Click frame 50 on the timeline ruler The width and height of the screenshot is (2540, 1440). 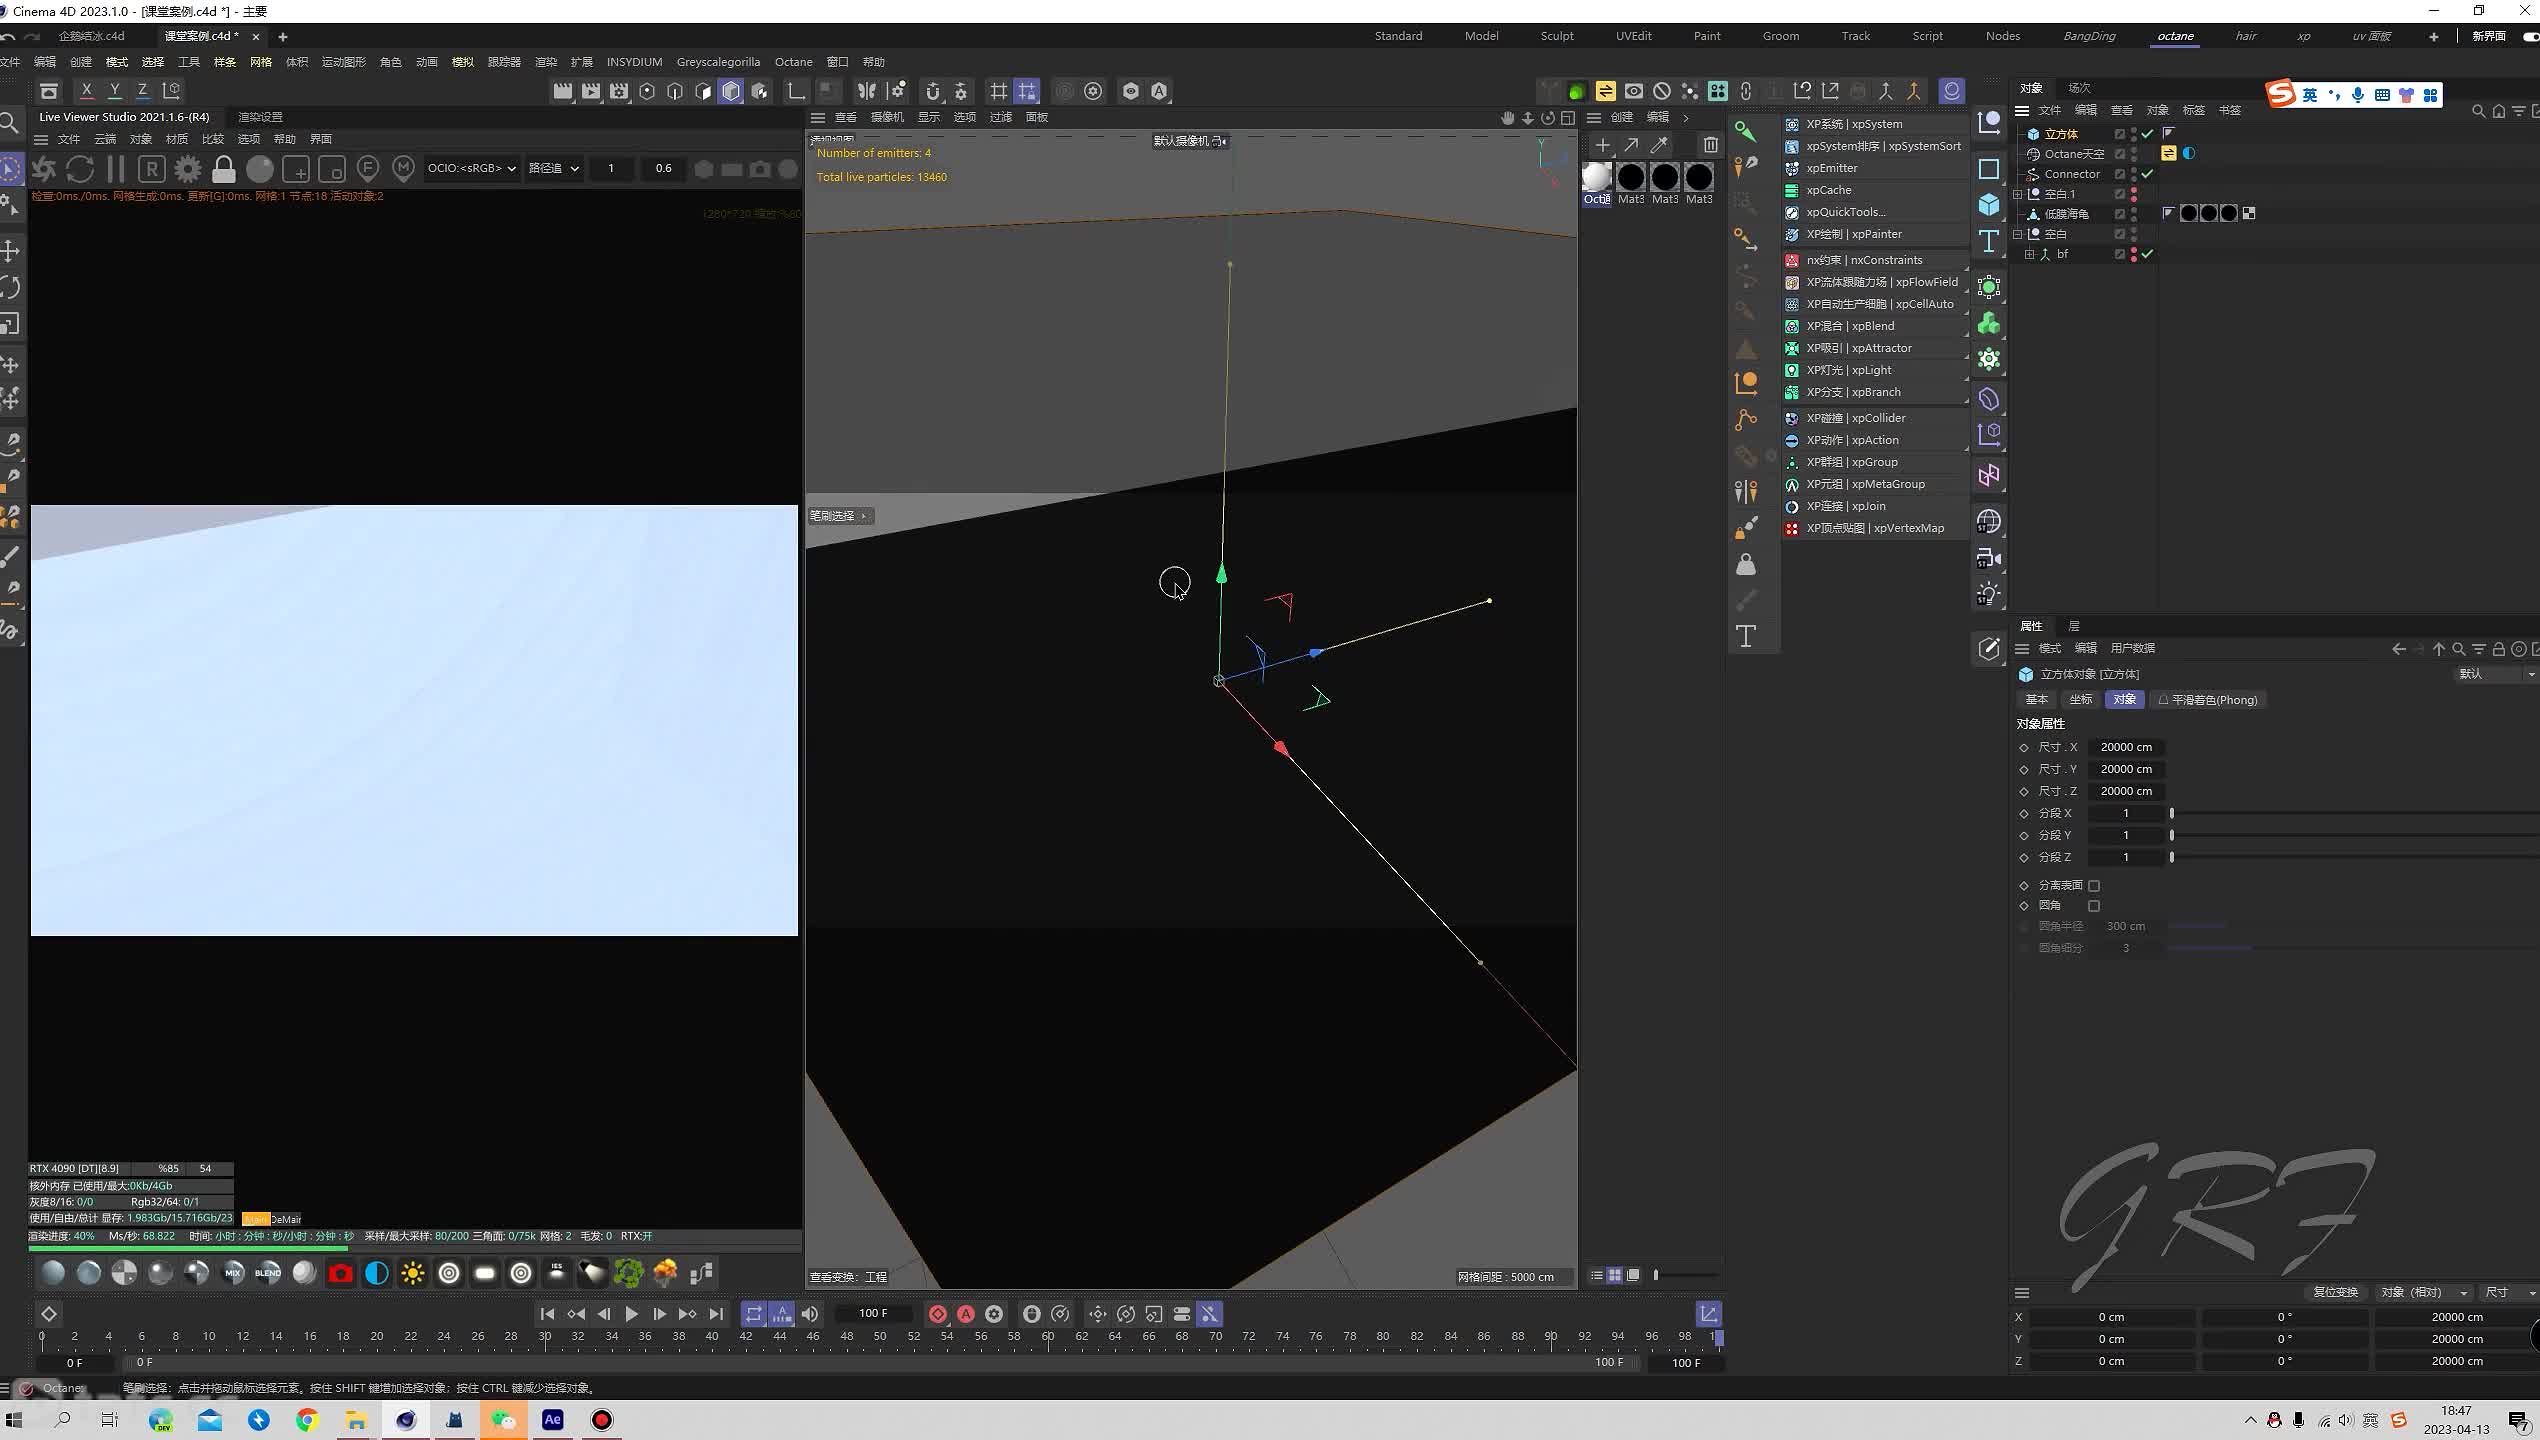coord(880,1336)
